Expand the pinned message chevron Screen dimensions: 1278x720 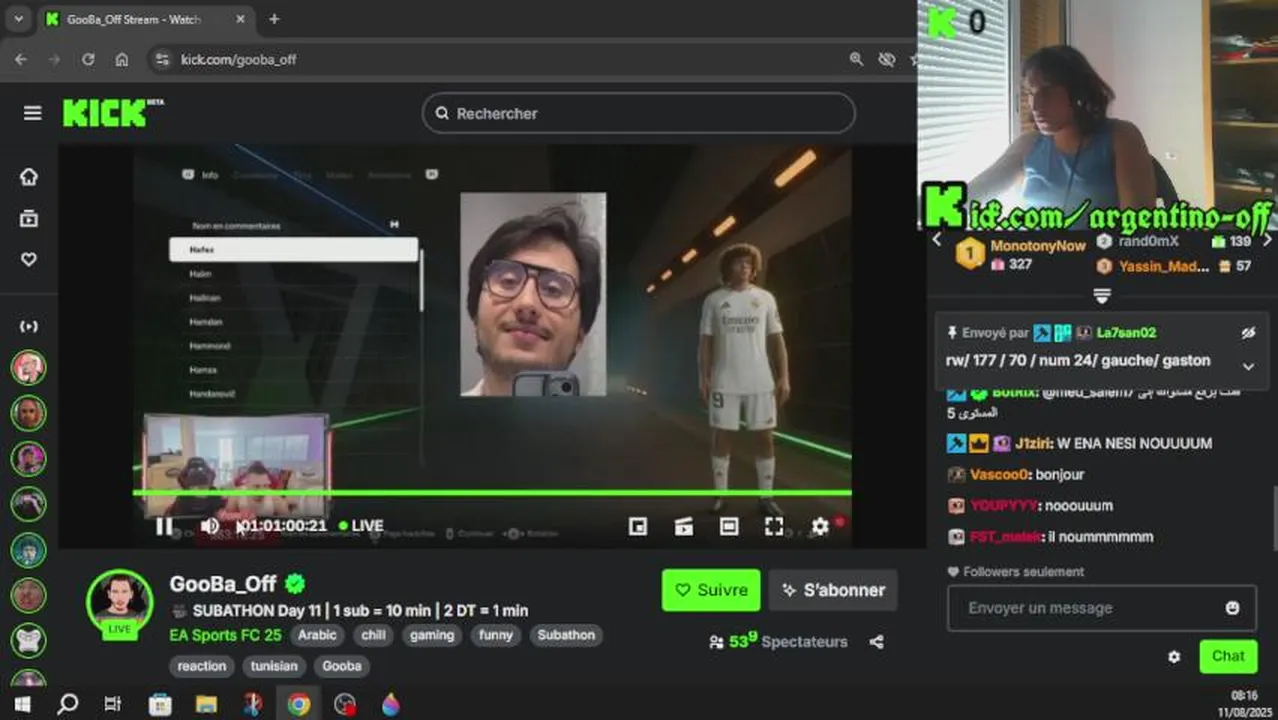(x=1248, y=367)
